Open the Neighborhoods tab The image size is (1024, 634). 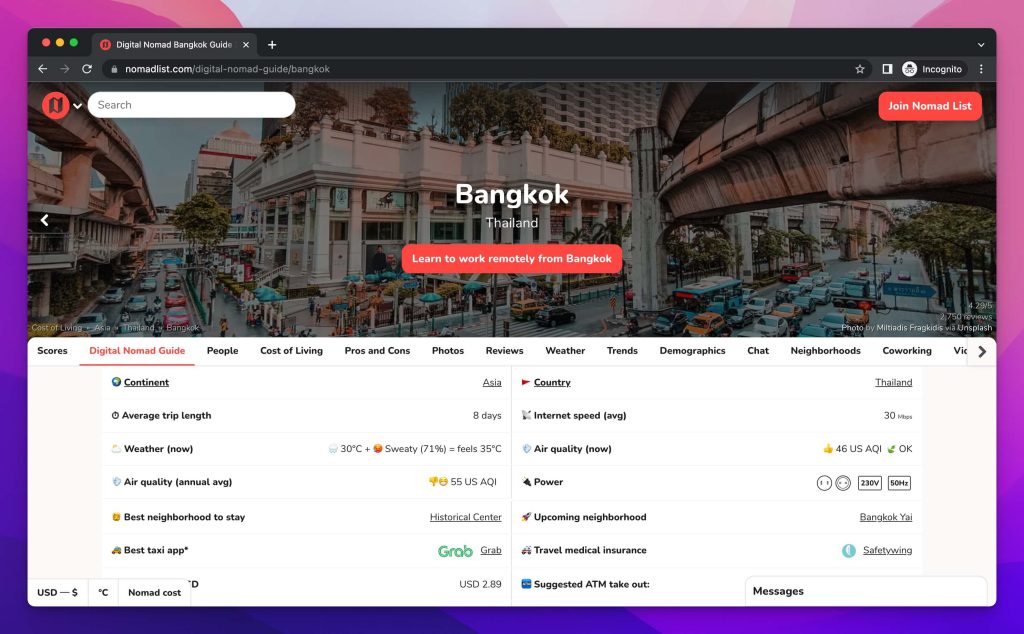pyautogui.click(x=825, y=351)
